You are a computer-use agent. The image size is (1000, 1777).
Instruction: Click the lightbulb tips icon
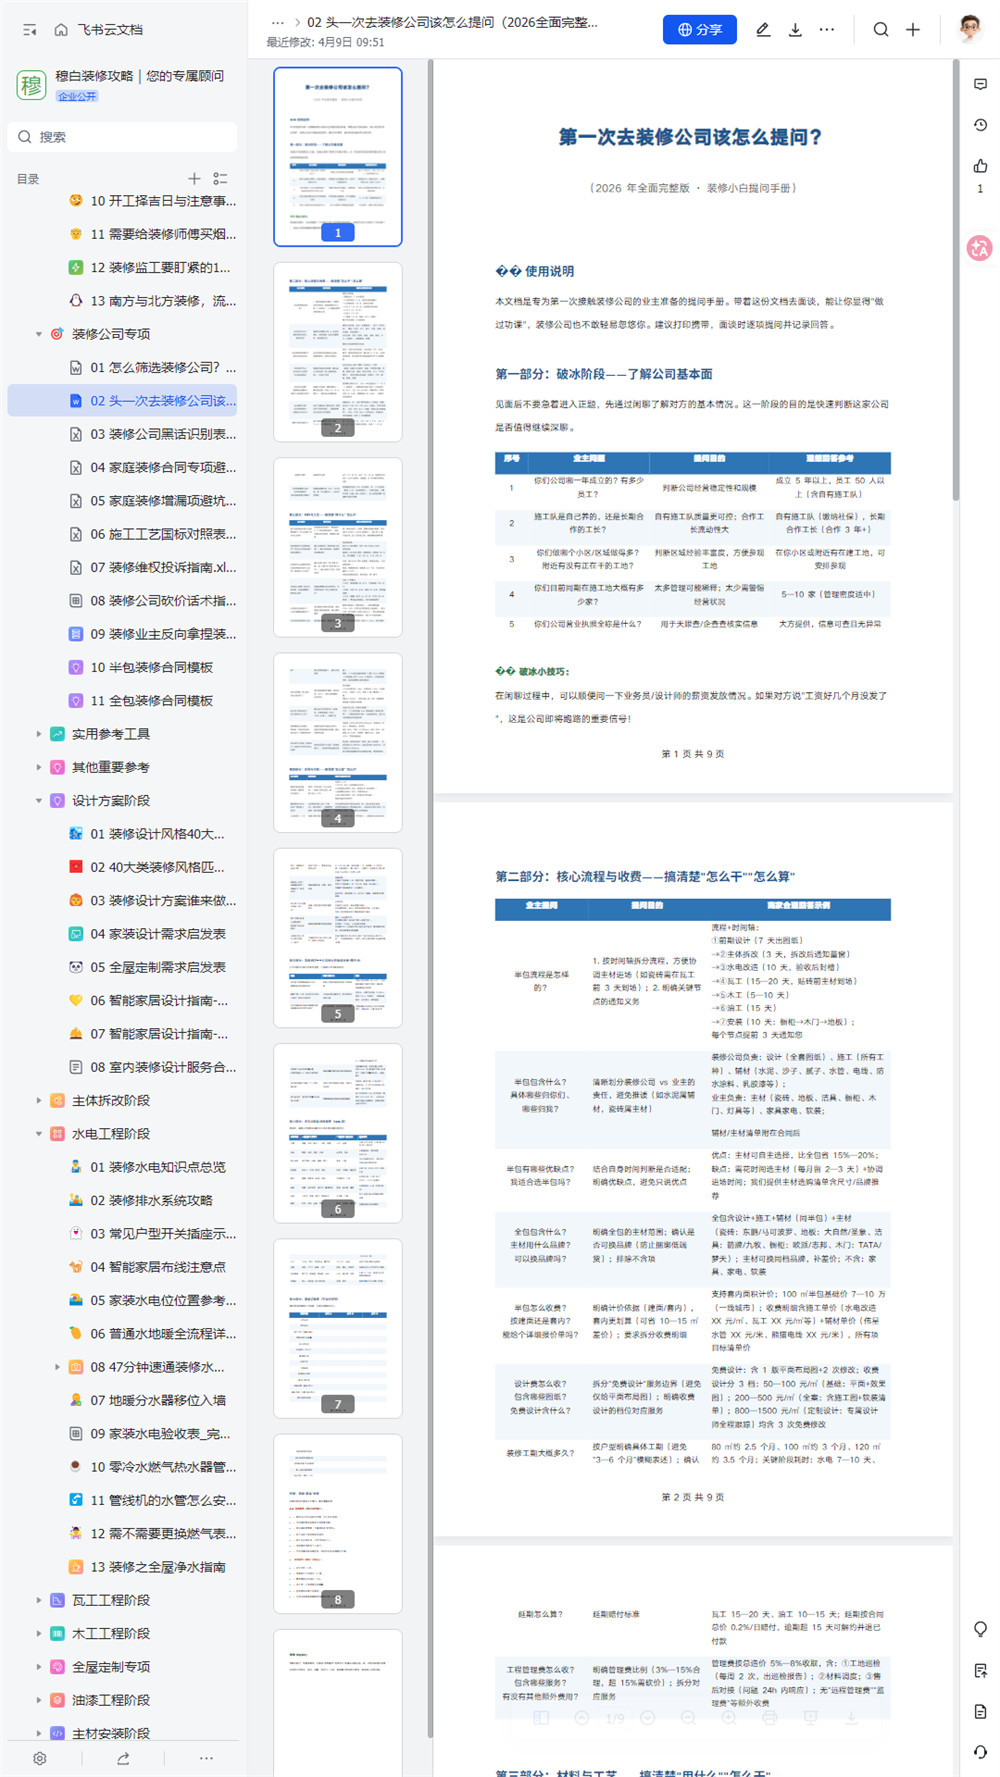(980, 1629)
